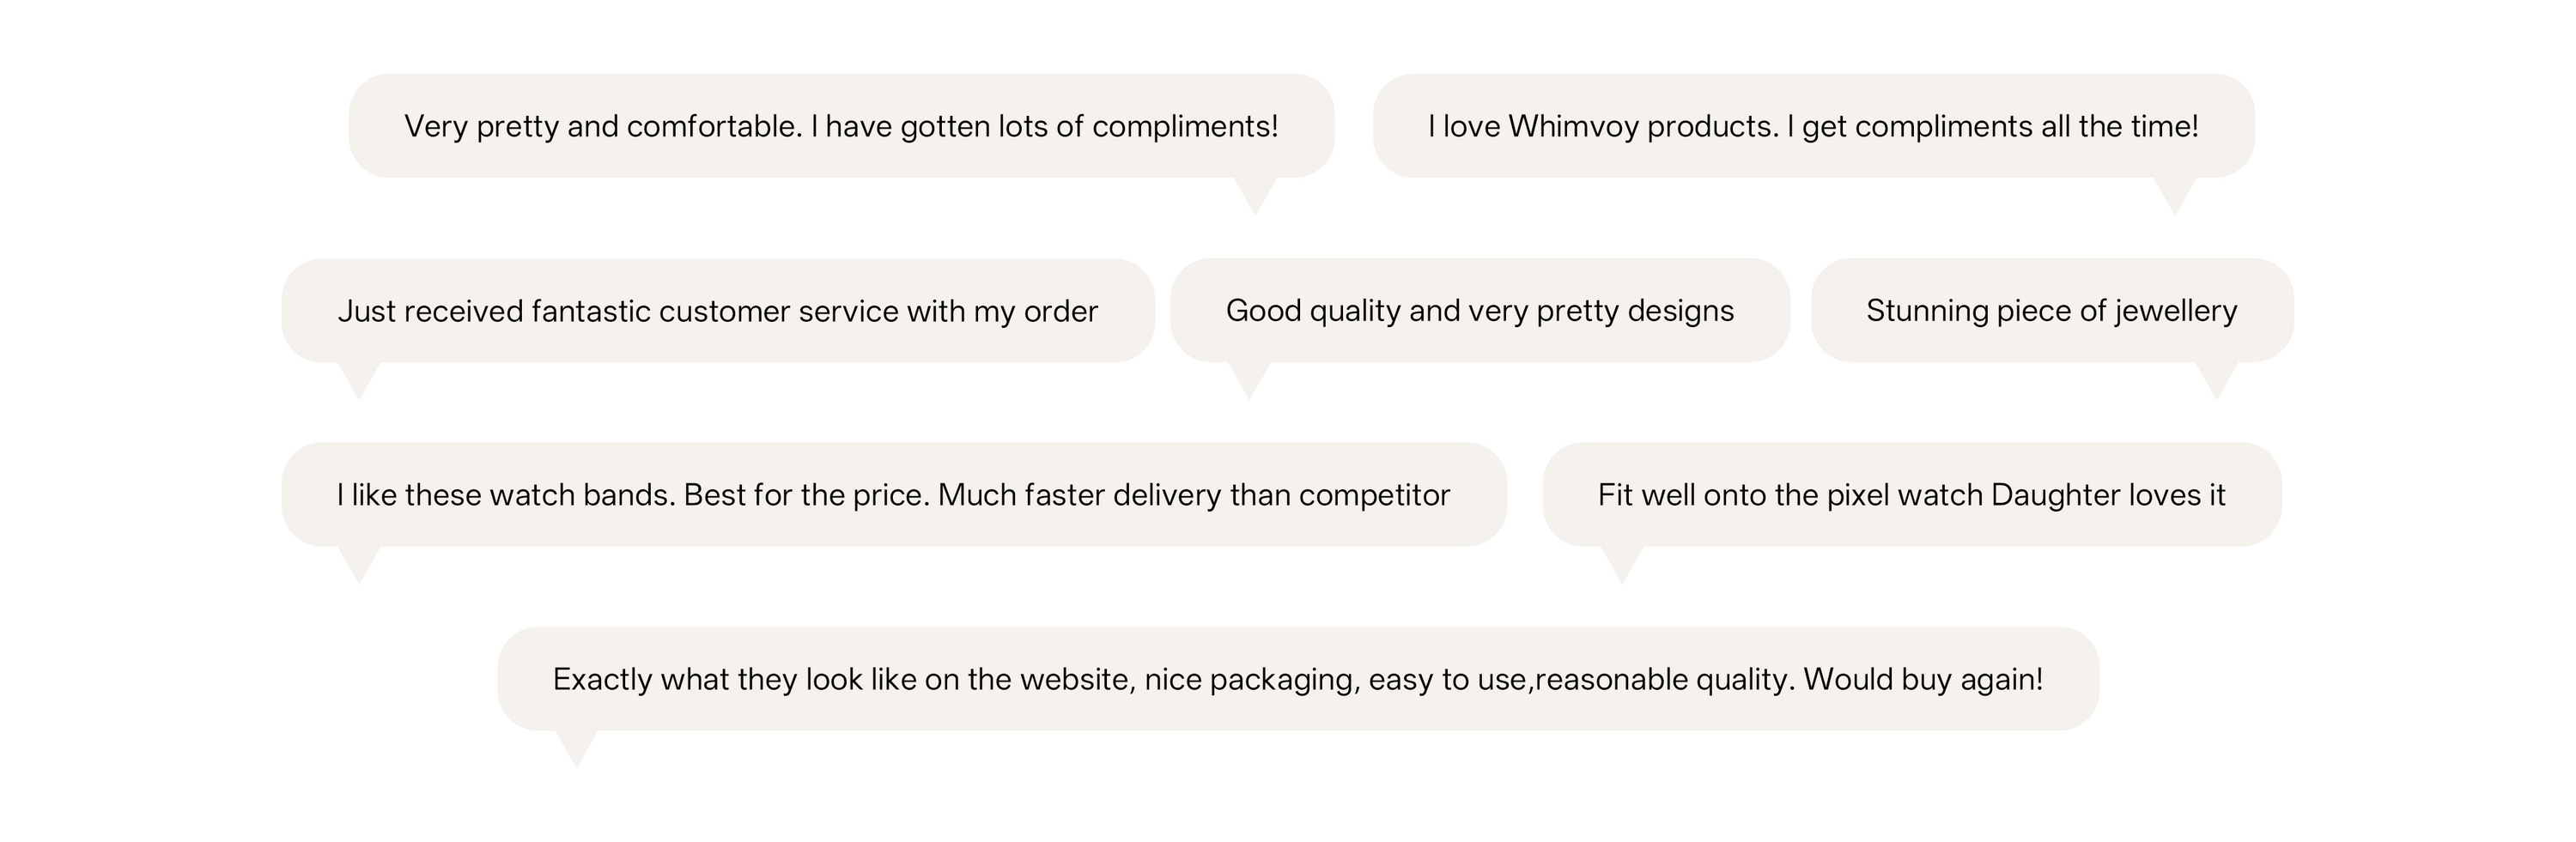This screenshot has height=842, width=2576.
Task: Click the word "competitor" in the watch bands review
Action: (1374, 495)
